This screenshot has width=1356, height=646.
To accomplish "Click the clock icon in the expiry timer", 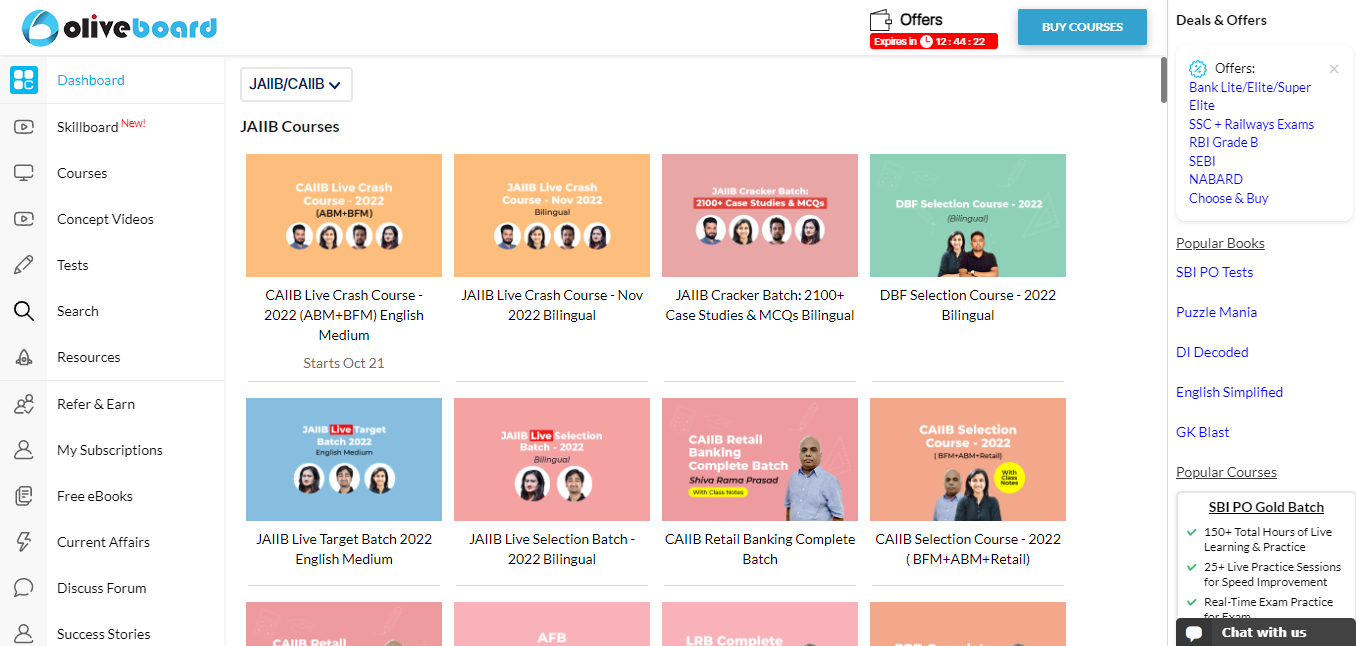I will [x=926, y=41].
